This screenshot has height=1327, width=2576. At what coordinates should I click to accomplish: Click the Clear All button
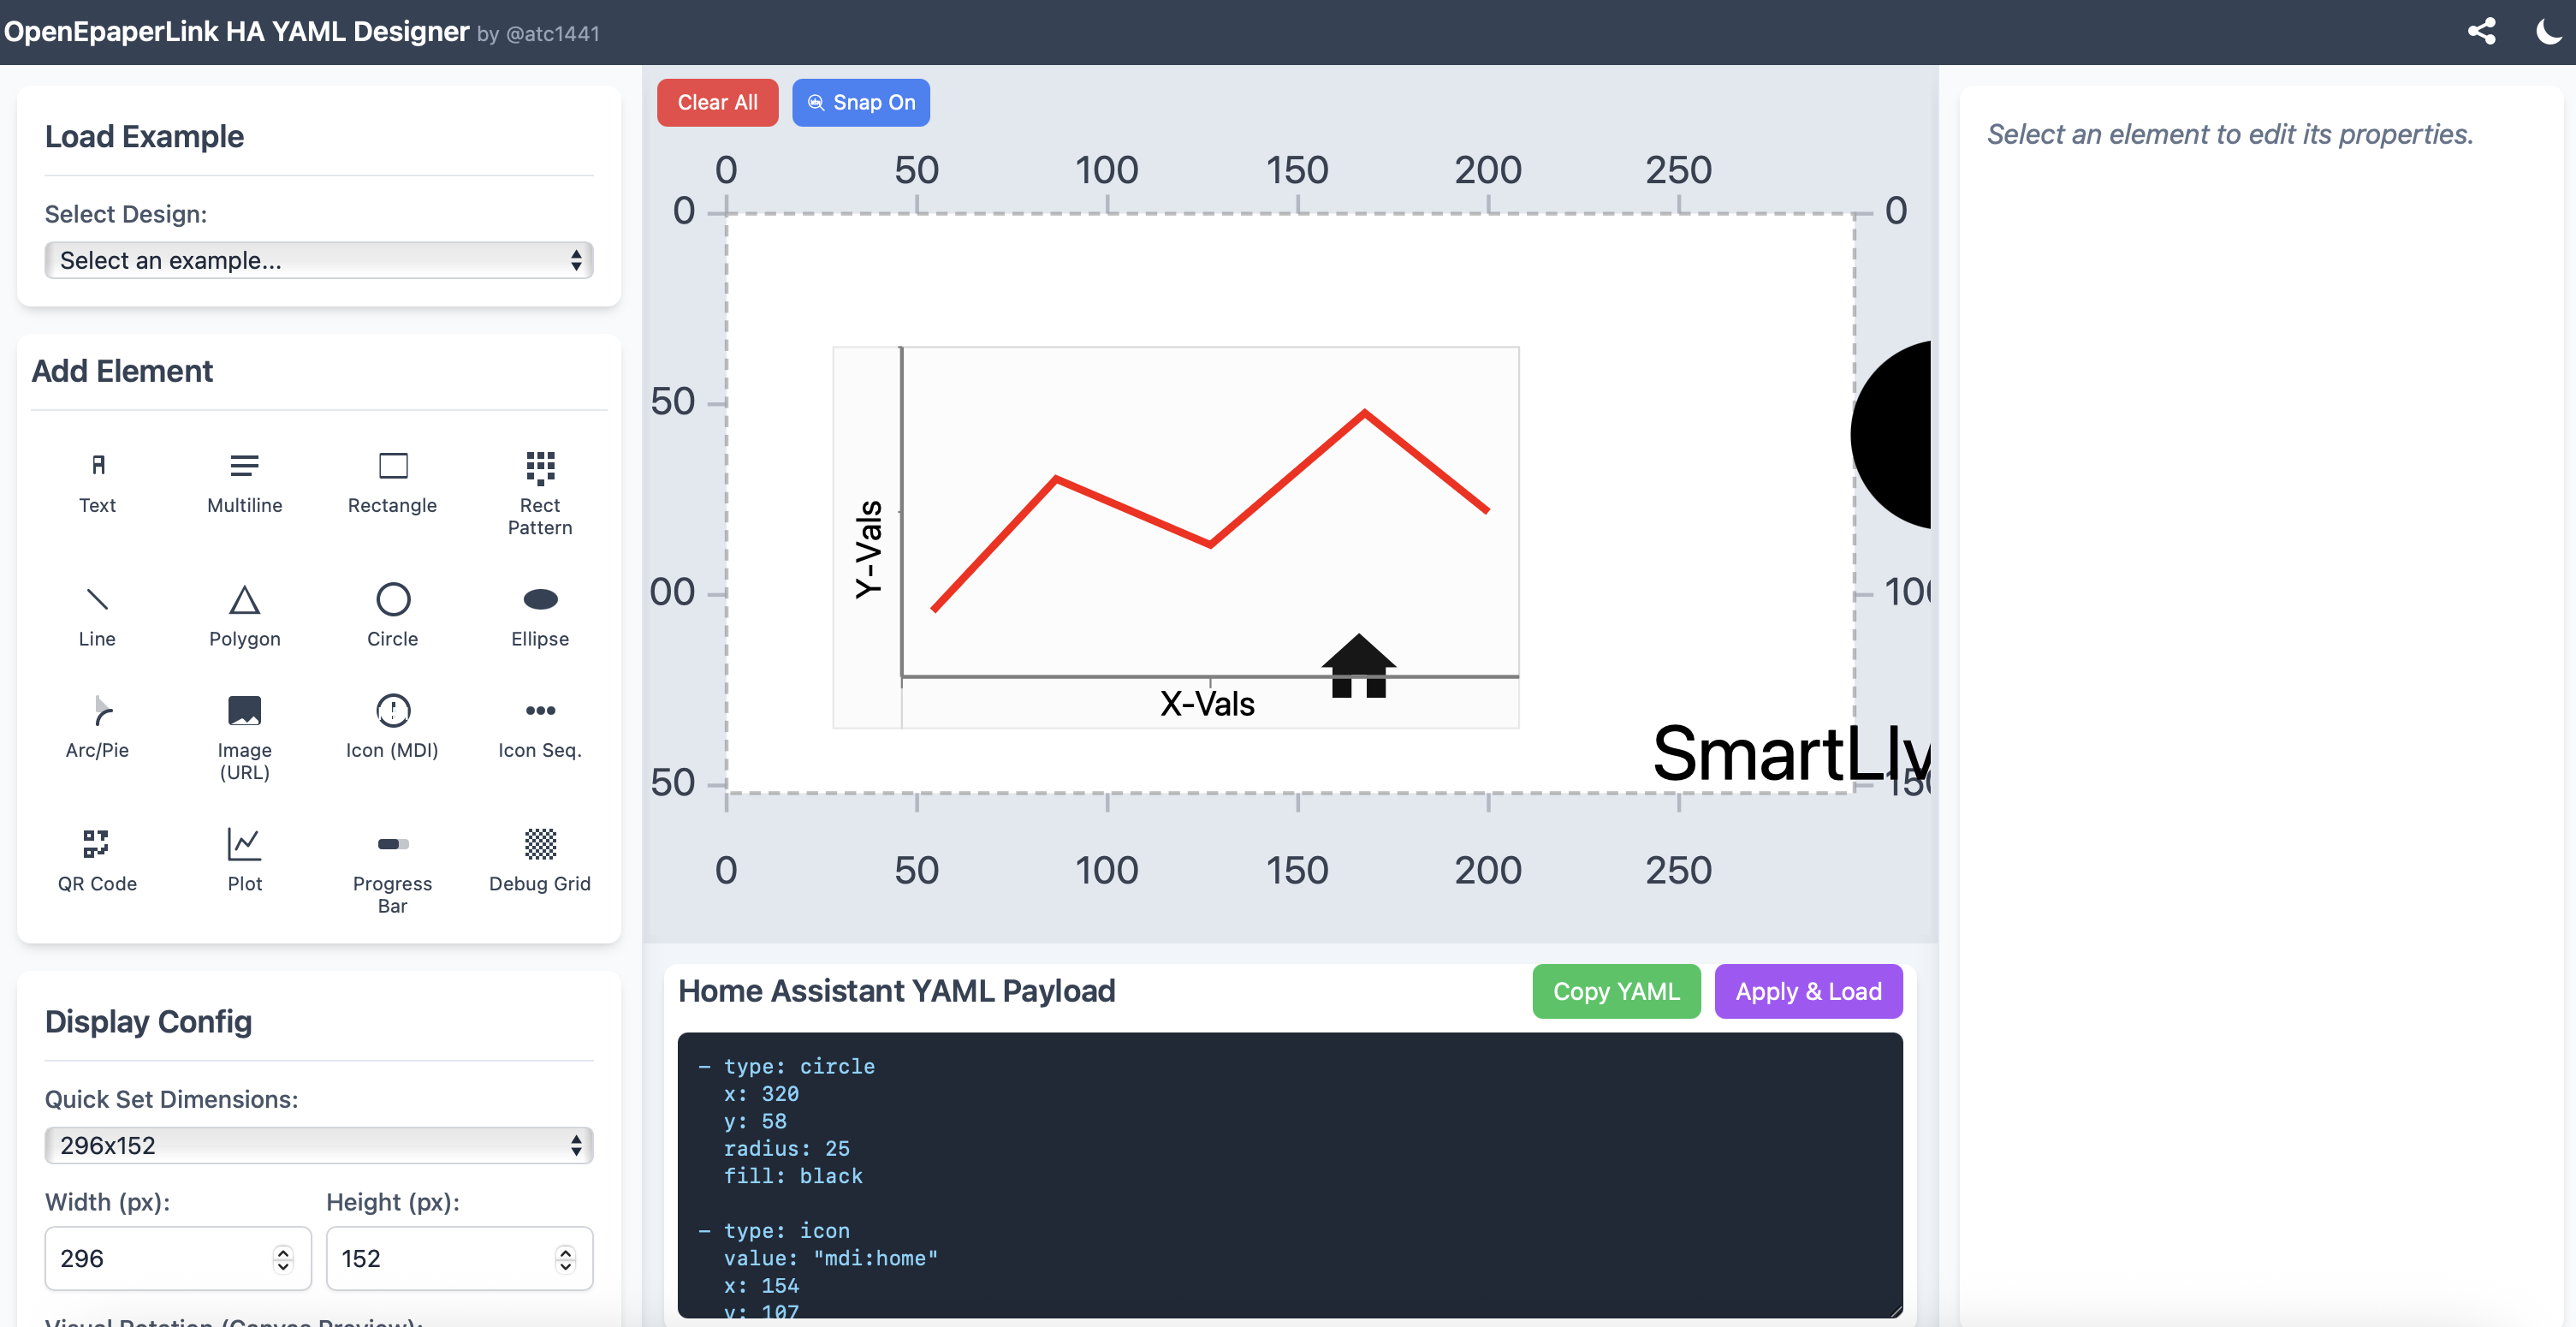717,102
